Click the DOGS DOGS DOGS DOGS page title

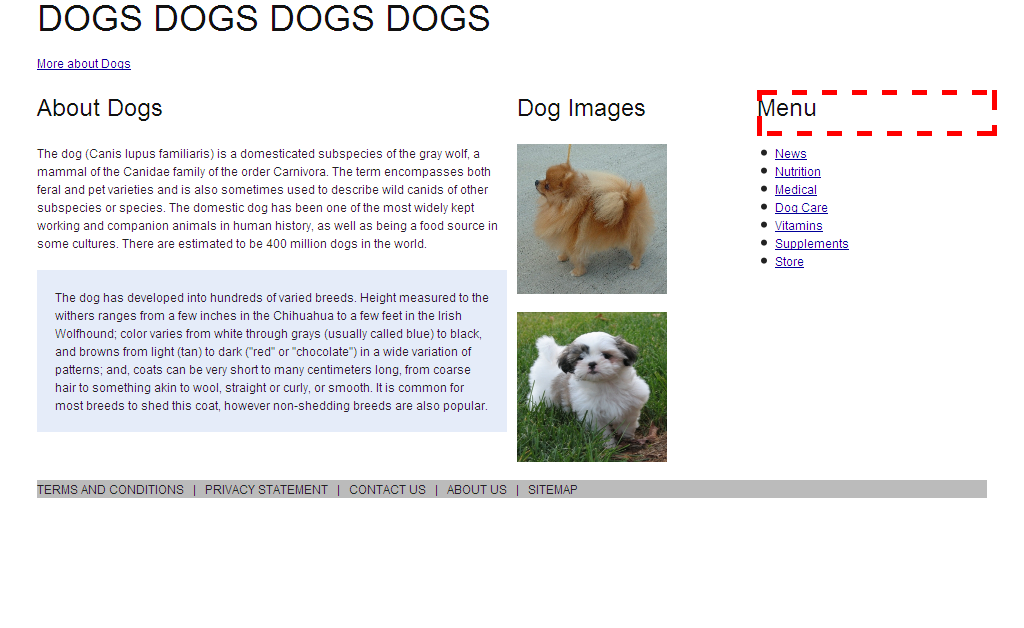point(264,18)
